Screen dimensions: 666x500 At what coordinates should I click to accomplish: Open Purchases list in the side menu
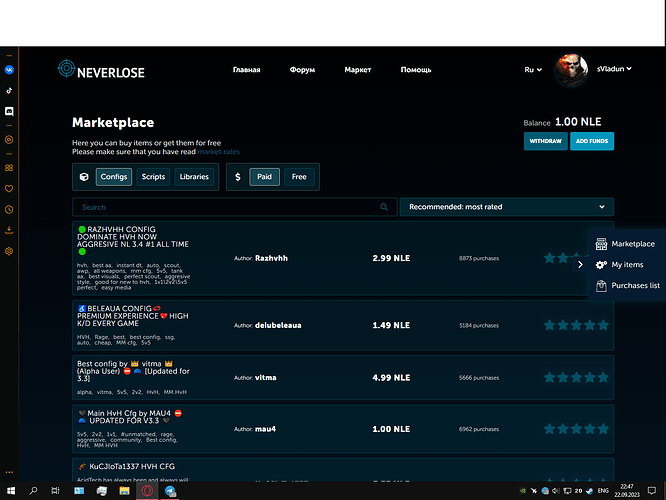[635, 285]
